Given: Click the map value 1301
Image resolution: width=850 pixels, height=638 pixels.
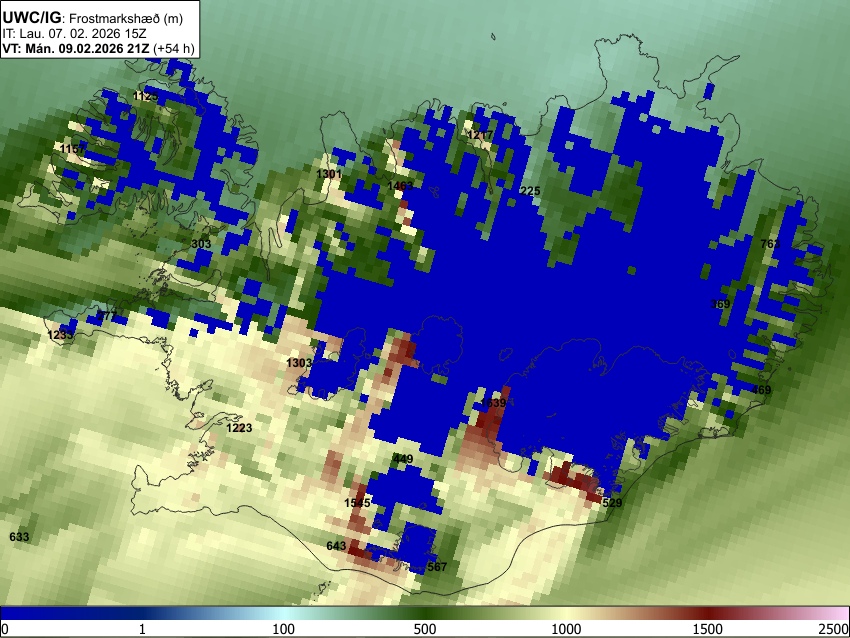Looking at the screenshot, I should pos(329,174).
